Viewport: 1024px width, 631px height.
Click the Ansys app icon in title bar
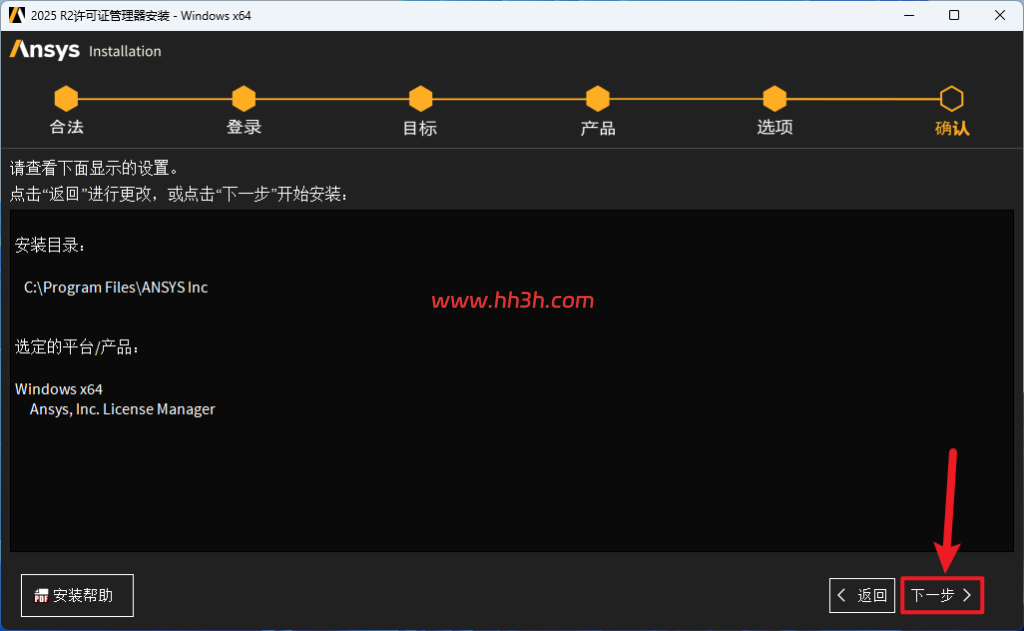pyautogui.click(x=16, y=15)
